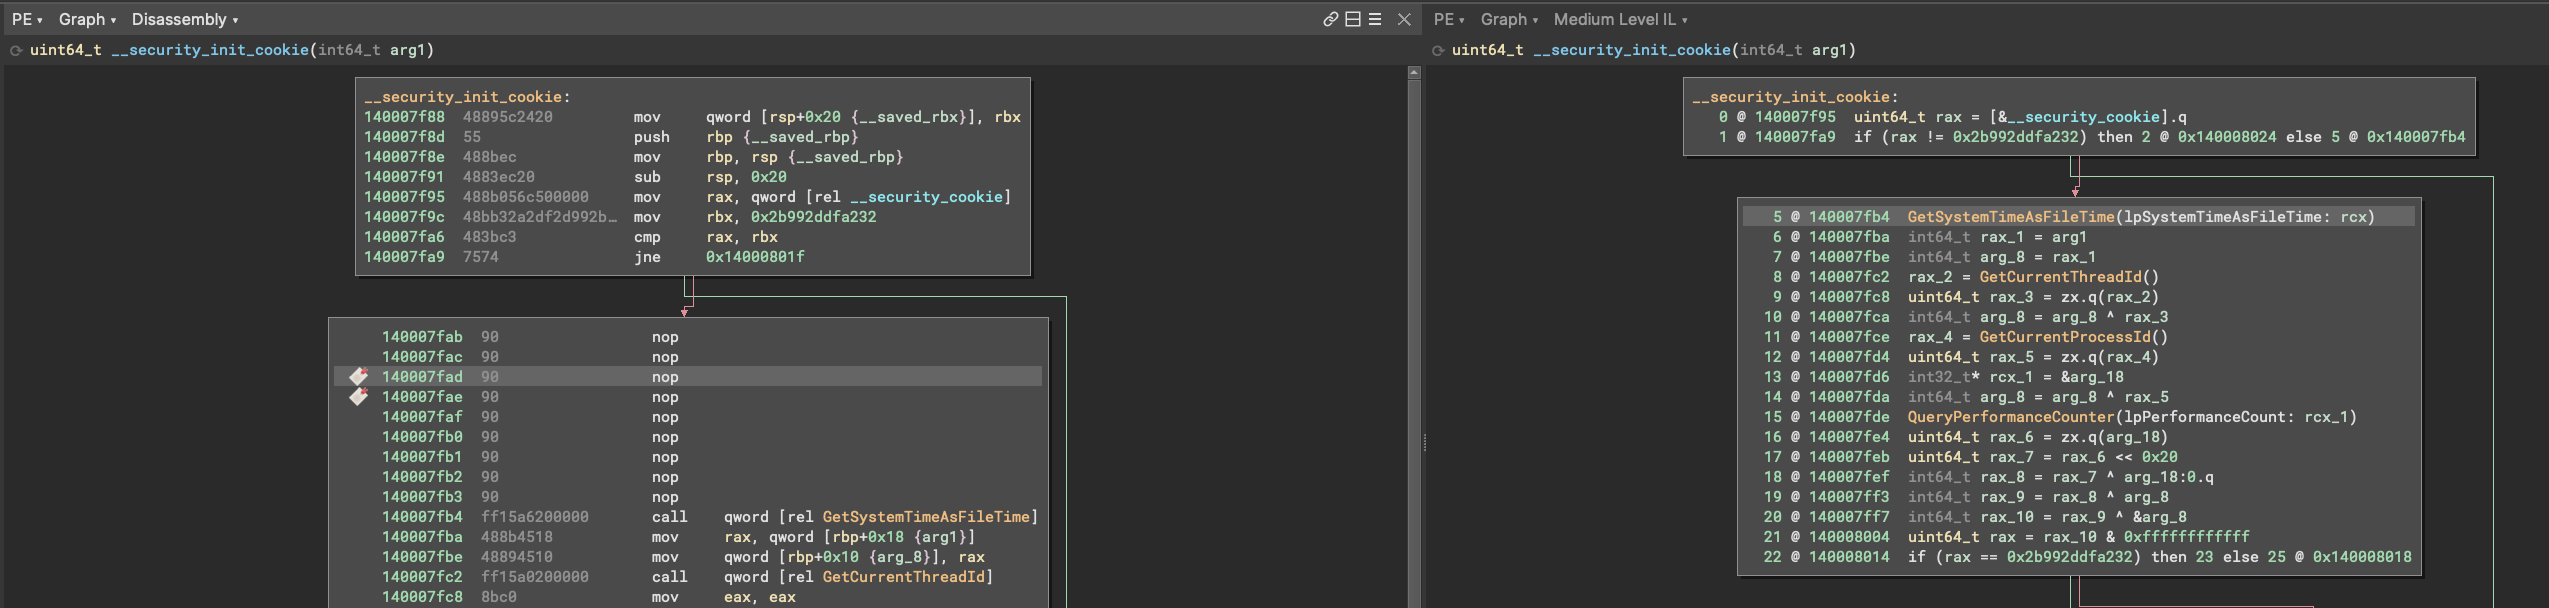Image resolution: width=2549 pixels, height=608 pixels.
Task: Click constant 0x2b992ddfa232 in the mov rbx instruction
Action: (x=813, y=217)
